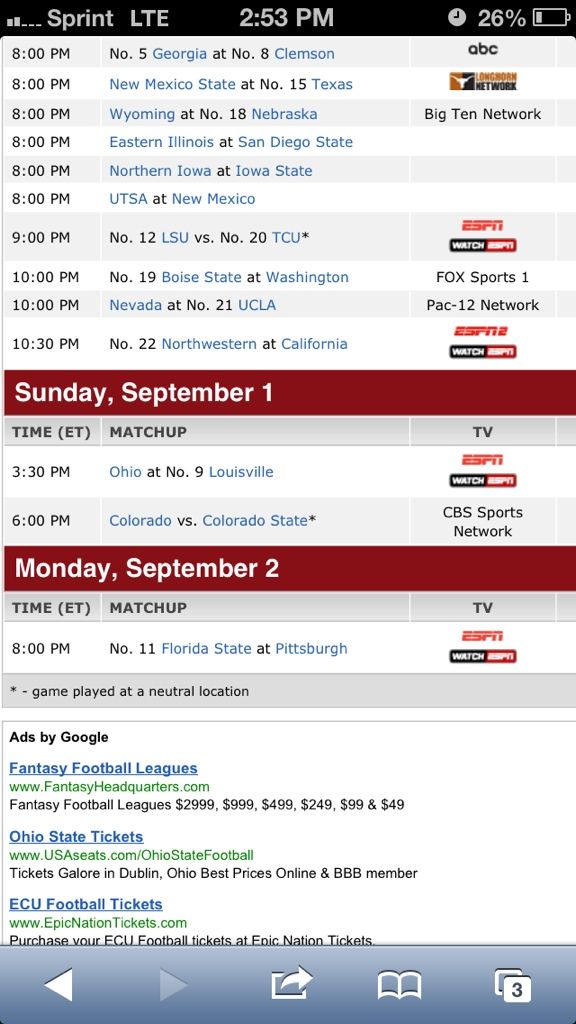Open Ohio State Tickets ad link
The image size is (576, 1024).
pos(76,837)
